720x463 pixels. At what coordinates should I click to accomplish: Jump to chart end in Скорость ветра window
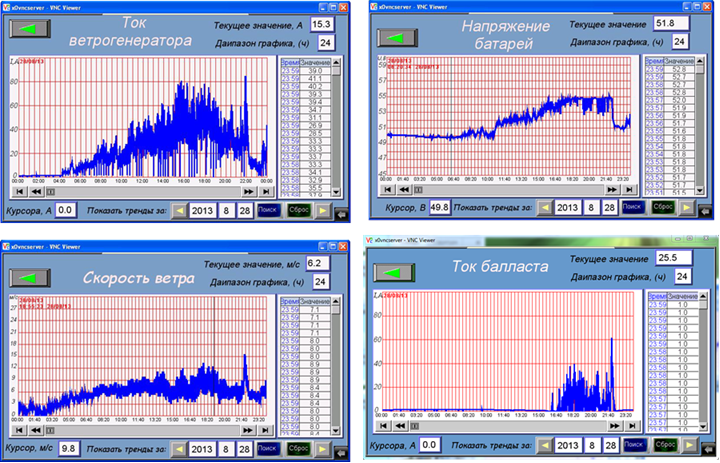[265, 430]
